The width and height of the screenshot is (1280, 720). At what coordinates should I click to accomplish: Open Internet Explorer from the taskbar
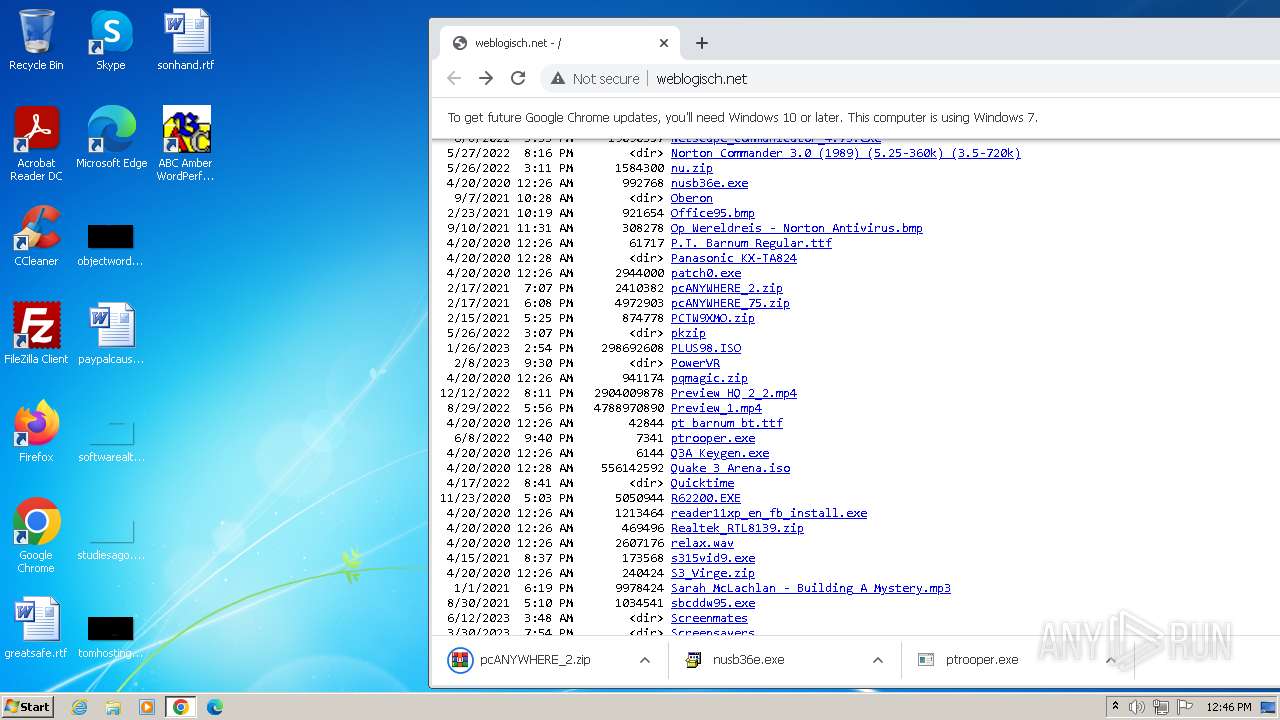tap(79, 707)
